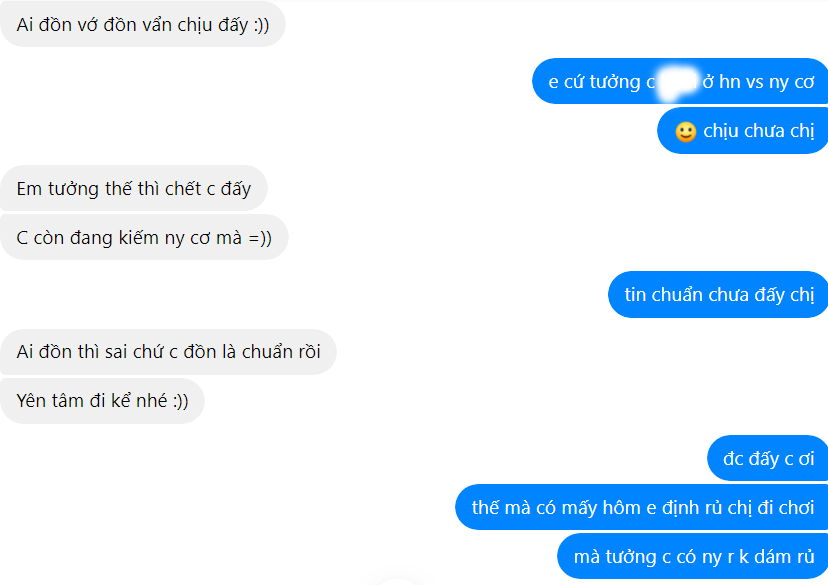The width and height of the screenshot is (828, 585).
Task: Select the 'đc đấy c ơi' bubble
Action: coord(768,458)
